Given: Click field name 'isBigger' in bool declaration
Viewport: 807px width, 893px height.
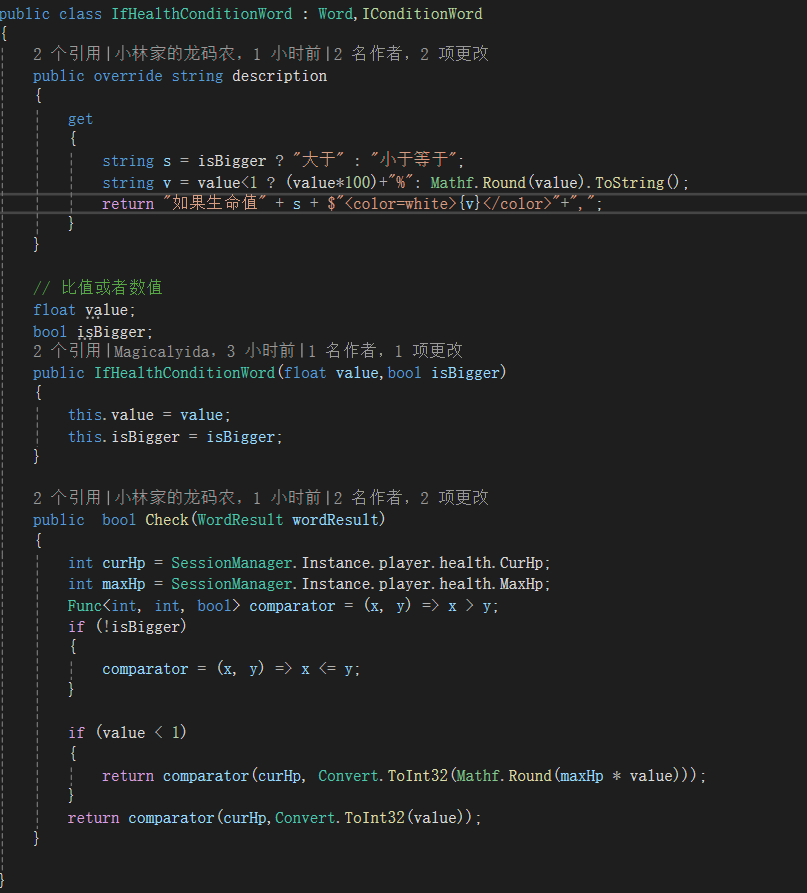Looking at the screenshot, I should [112, 331].
